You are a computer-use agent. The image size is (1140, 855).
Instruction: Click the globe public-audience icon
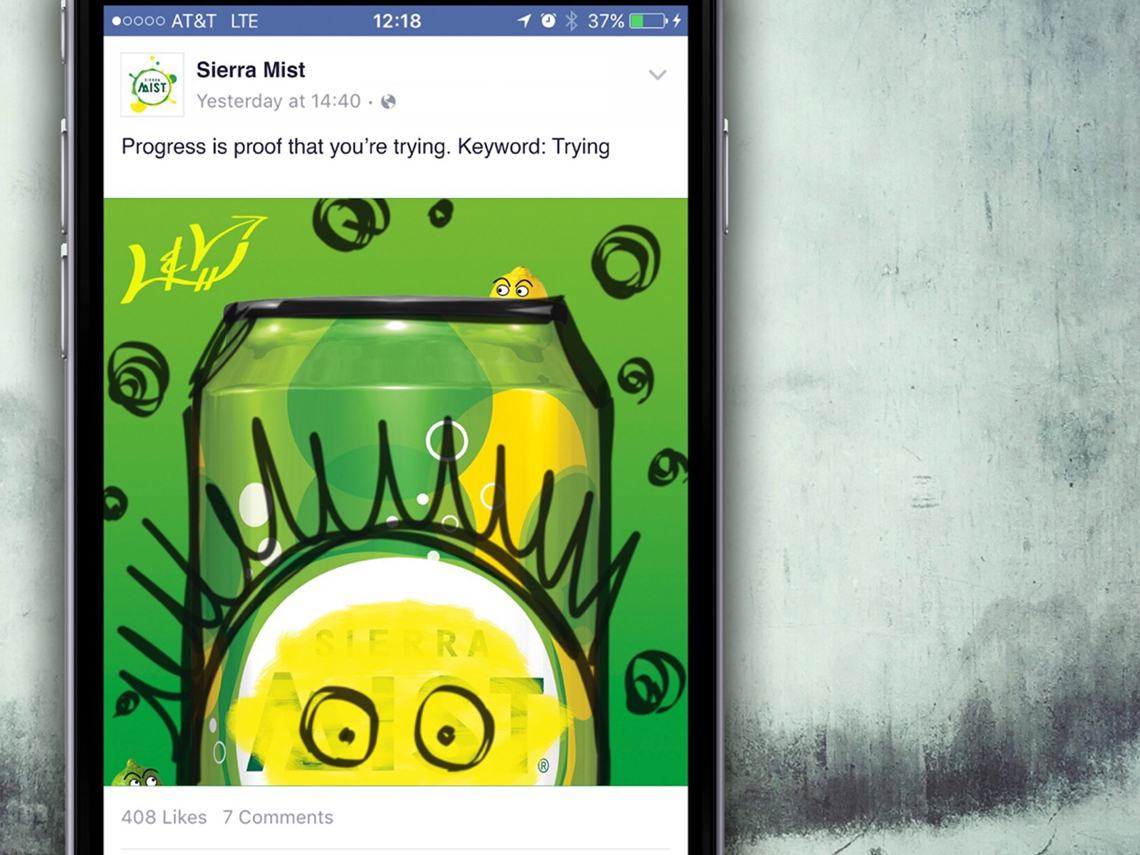pos(388,102)
